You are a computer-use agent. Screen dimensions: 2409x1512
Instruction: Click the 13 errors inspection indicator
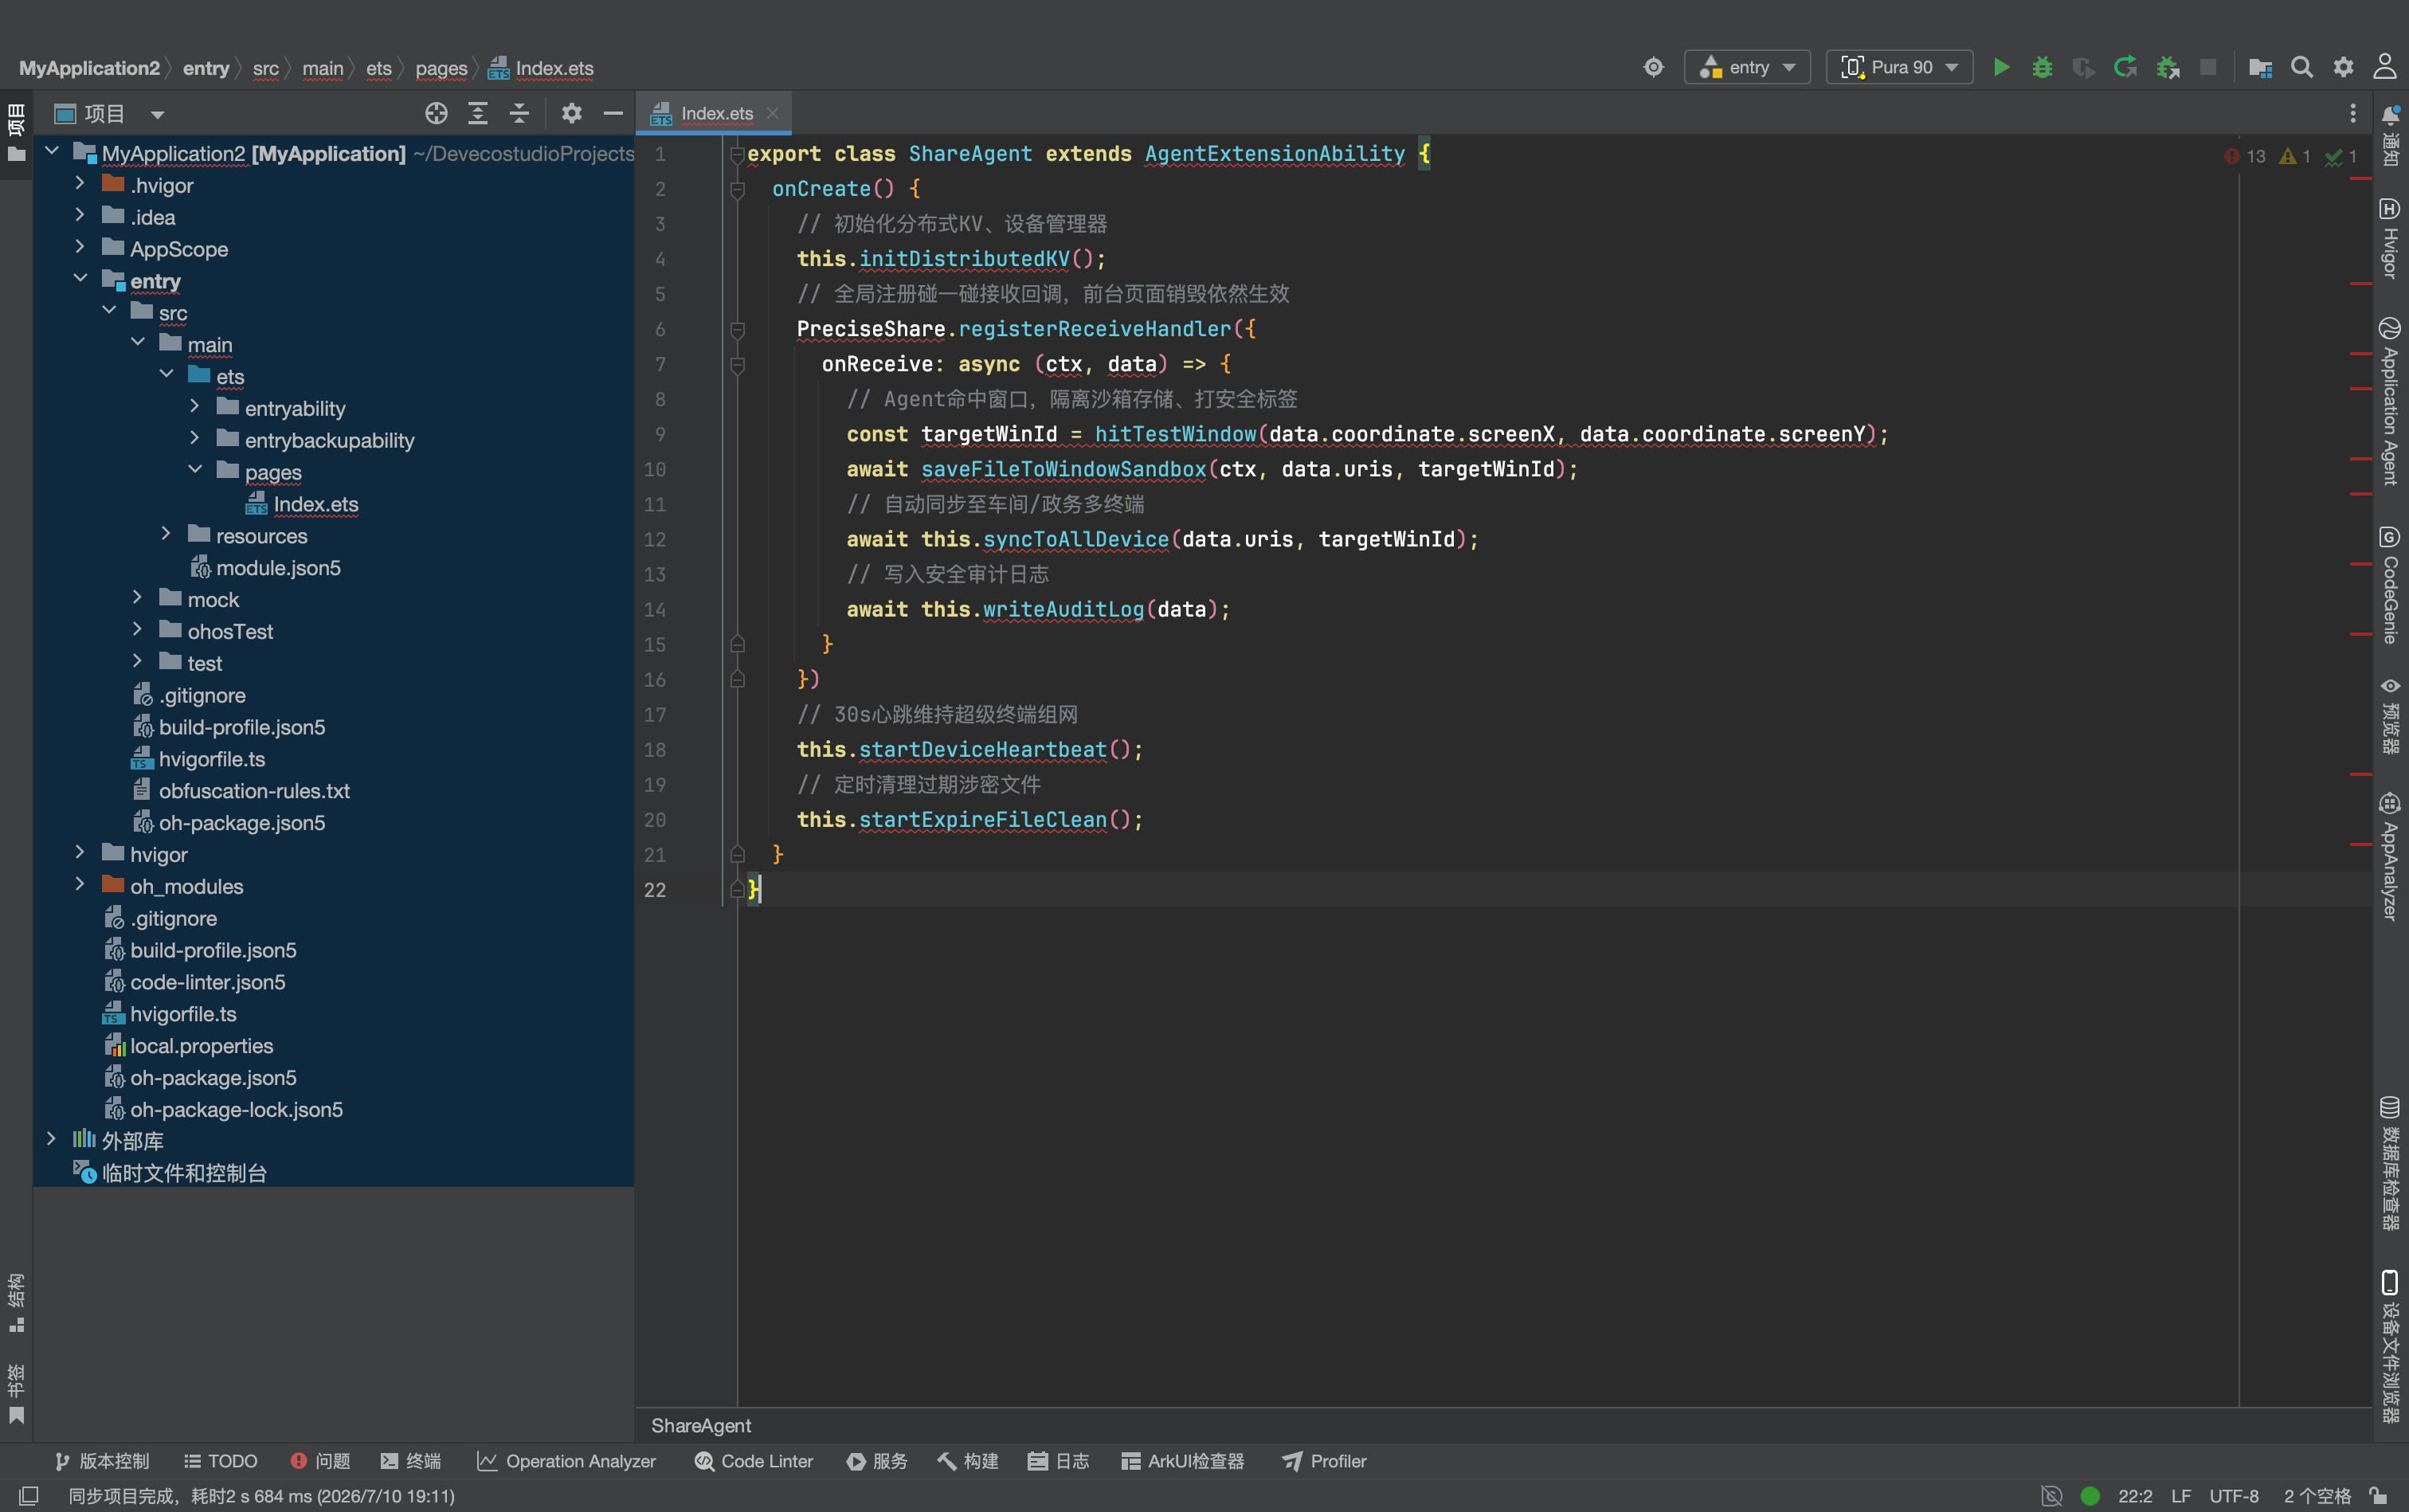coord(2246,156)
